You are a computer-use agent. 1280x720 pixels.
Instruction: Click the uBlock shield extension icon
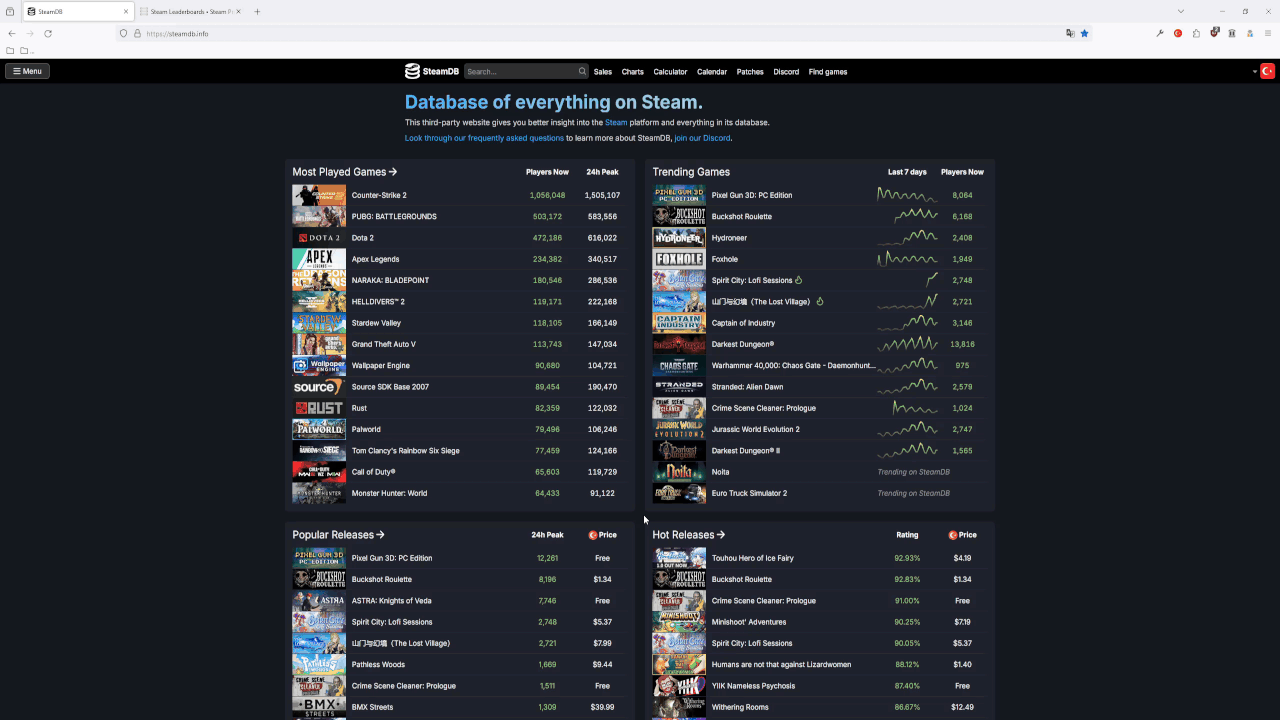pos(1214,33)
